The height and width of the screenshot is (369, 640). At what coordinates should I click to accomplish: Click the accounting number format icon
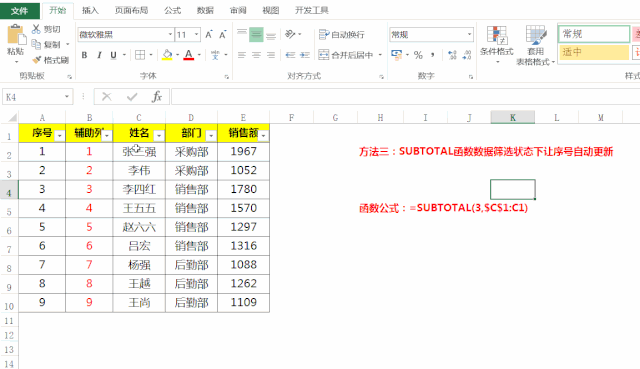(x=396, y=55)
